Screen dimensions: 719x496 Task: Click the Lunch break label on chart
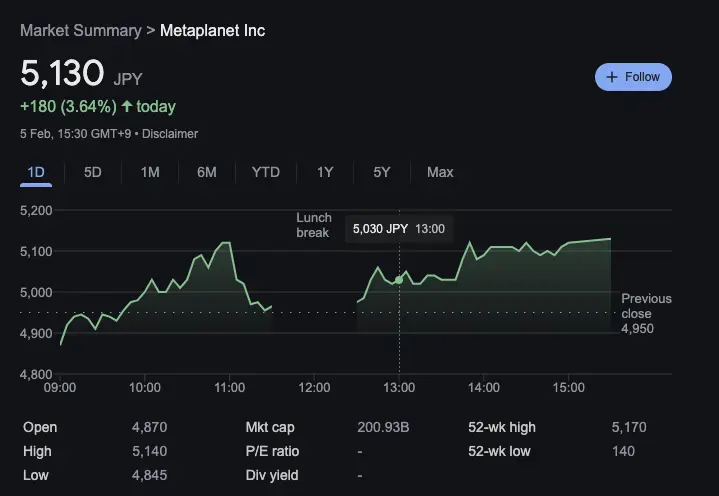coord(313,225)
